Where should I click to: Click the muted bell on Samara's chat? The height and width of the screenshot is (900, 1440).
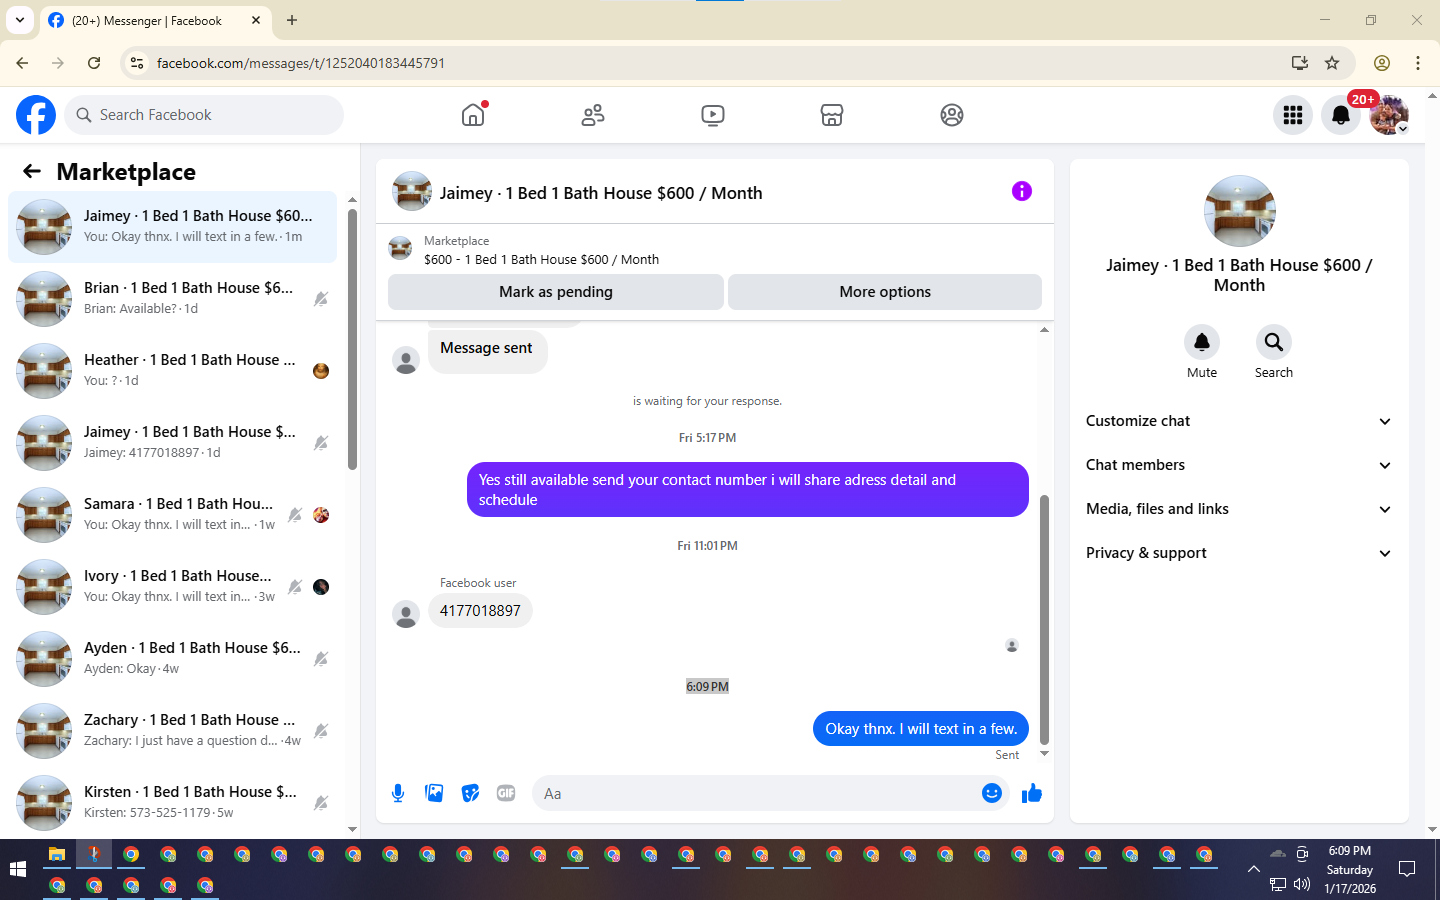(x=295, y=515)
